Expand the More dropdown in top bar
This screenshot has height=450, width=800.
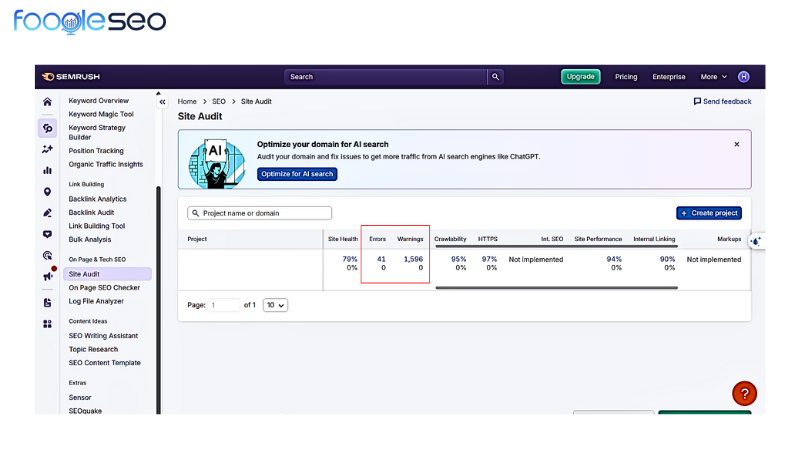pyautogui.click(x=713, y=77)
